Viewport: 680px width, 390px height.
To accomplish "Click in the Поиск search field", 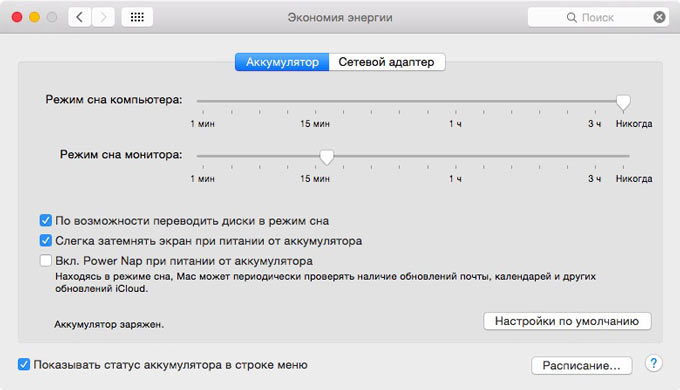I will (597, 17).
